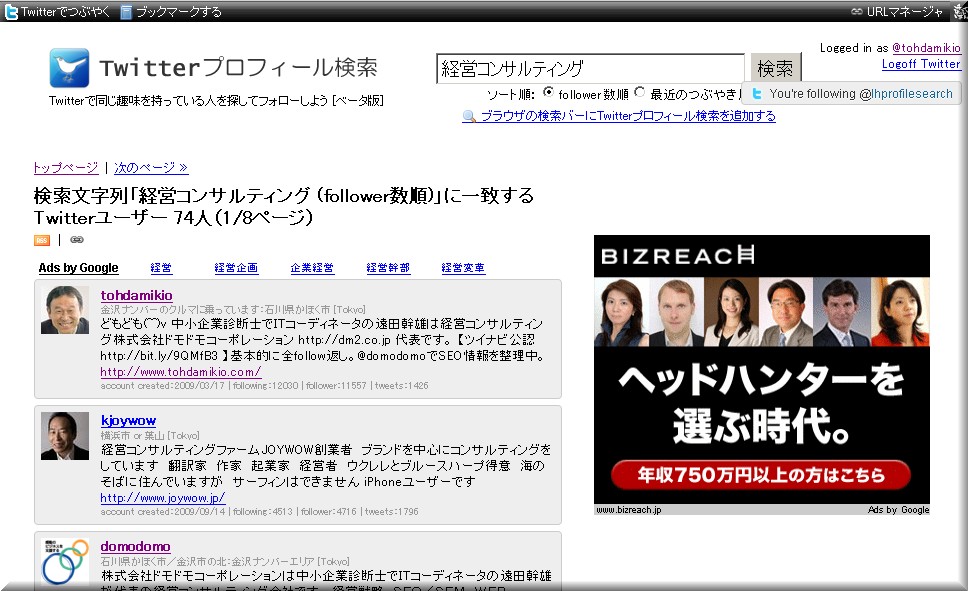The width and height of the screenshot is (968, 591).
Task: Open http://www.tohdamikio.com/ link
Action: click(x=181, y=372)
